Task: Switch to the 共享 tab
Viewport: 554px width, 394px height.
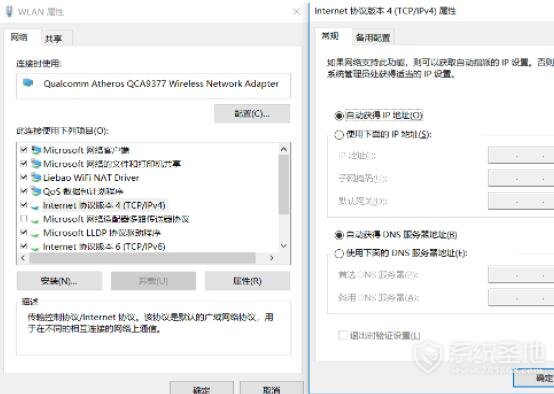Action: [x=54, y=39]
